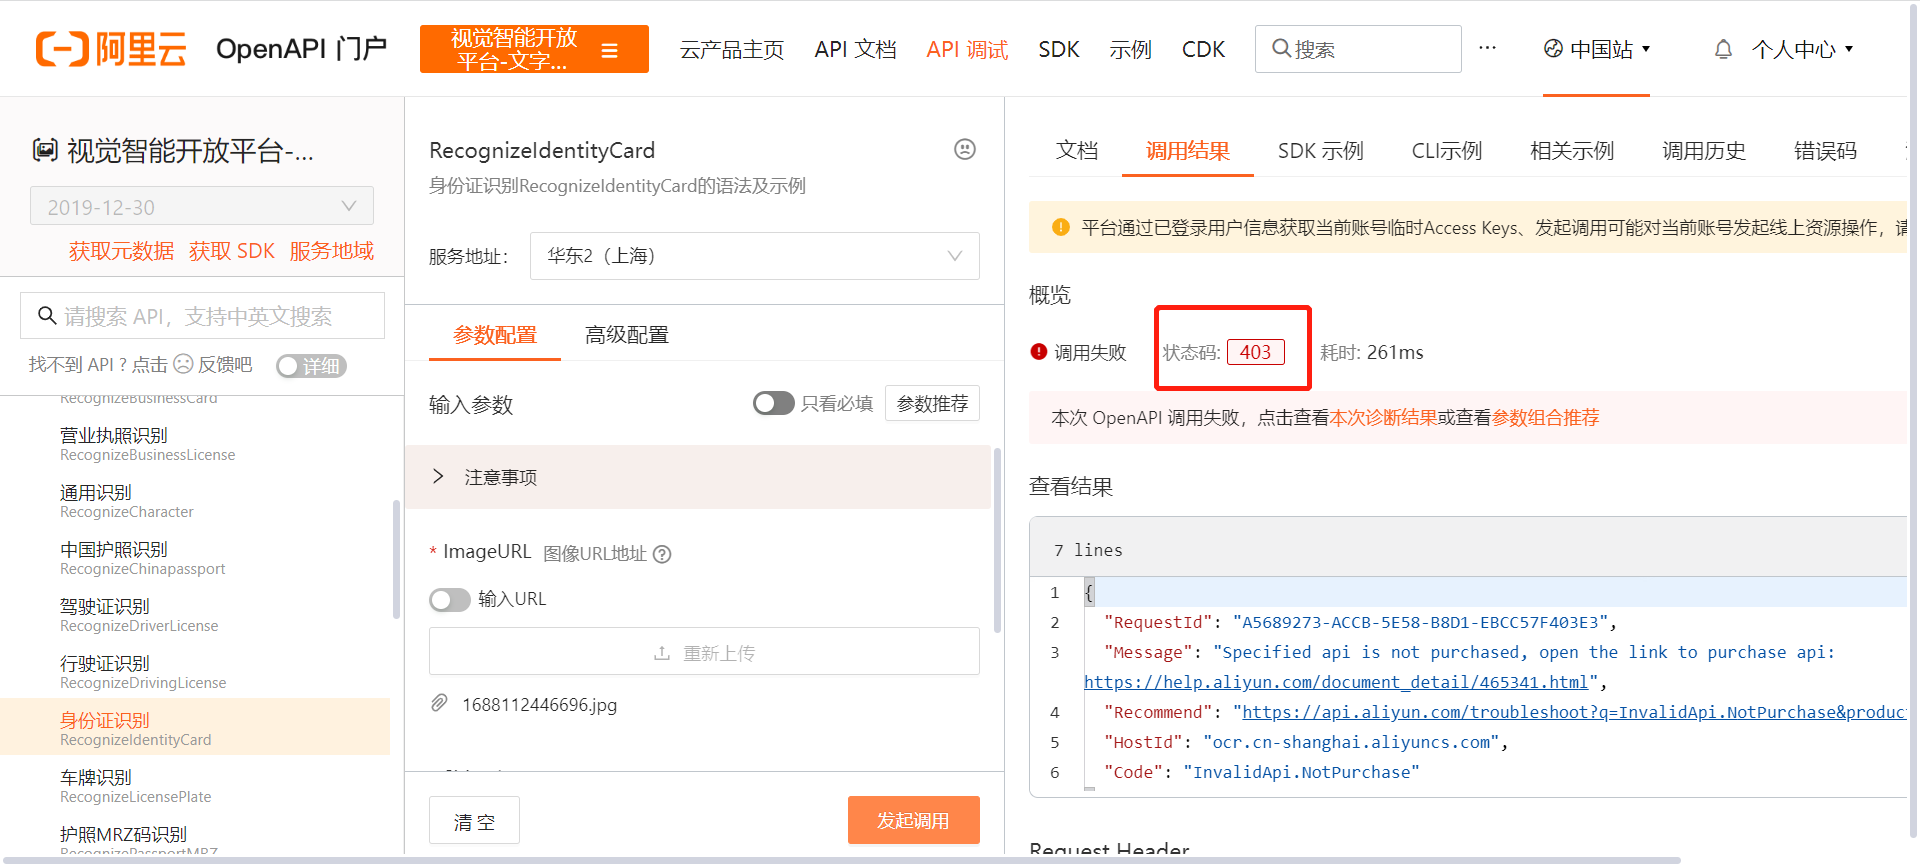Click the 请搜索 API sidebar search field
This screenshot has height=866, width=1920.
coord(202,316)
